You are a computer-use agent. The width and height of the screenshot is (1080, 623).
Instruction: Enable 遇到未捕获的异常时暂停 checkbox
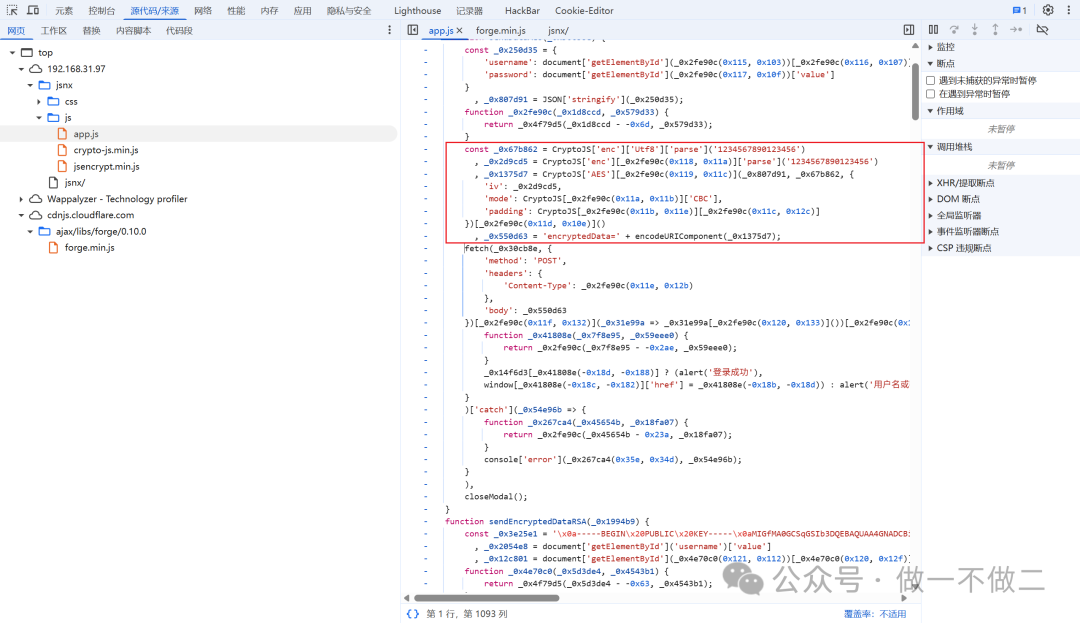(x=931, y=80)
